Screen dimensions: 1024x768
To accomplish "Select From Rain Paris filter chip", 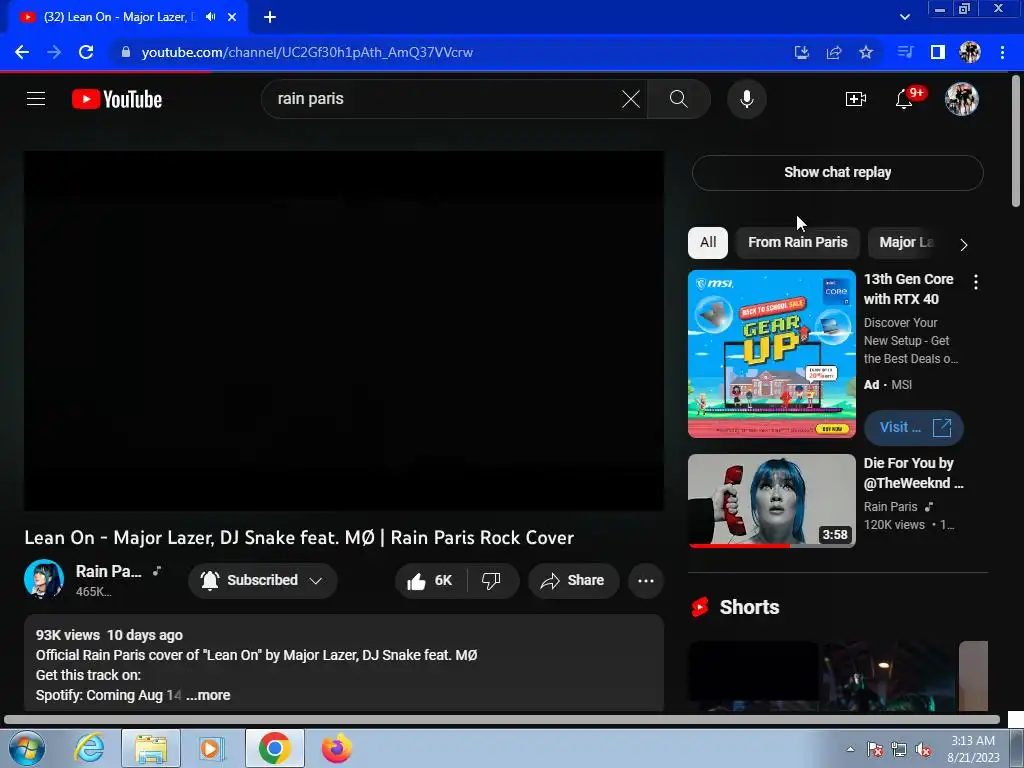I will pos(797,242).
